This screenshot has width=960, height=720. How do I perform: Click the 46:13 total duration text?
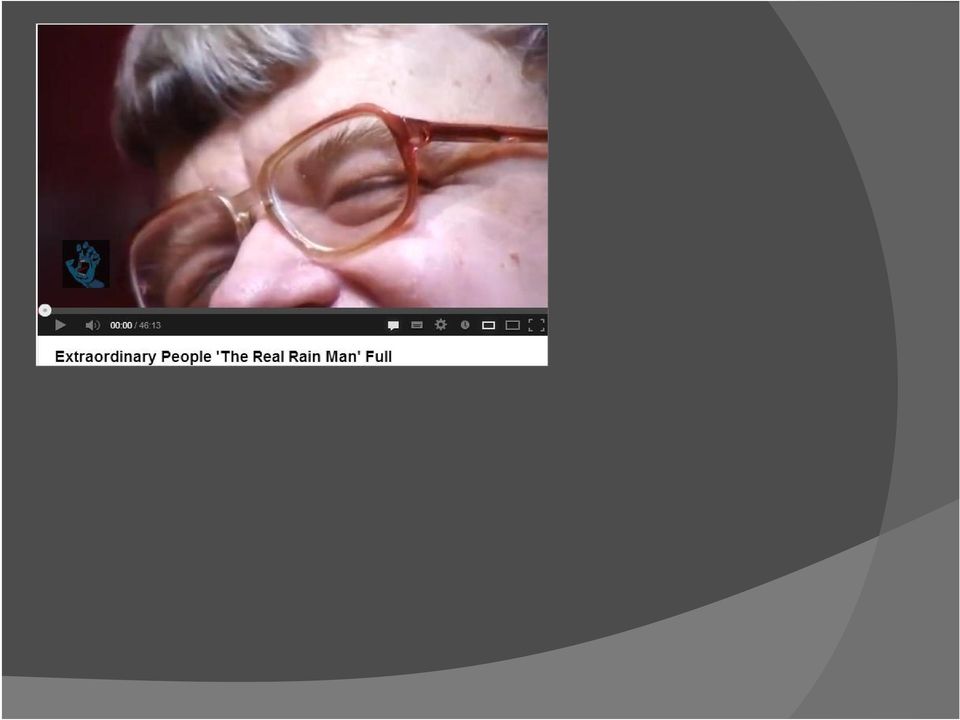point(150,325)
